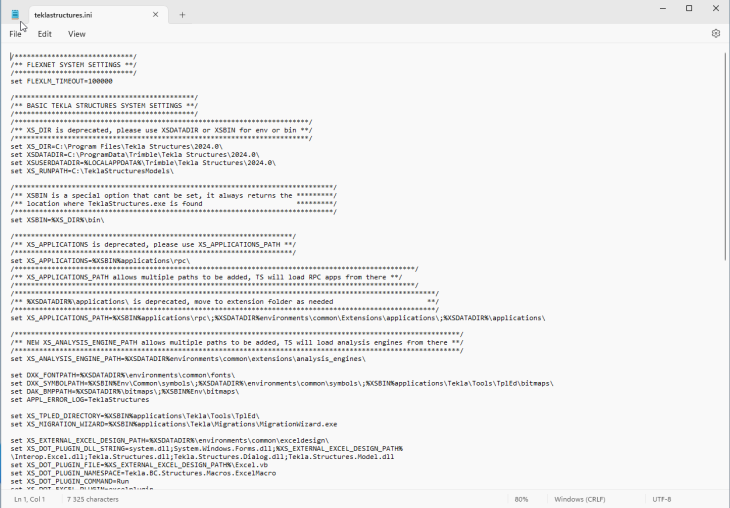730x508 pixels.
Task: Minimize the Notepad window
Action: pos(662,8)
